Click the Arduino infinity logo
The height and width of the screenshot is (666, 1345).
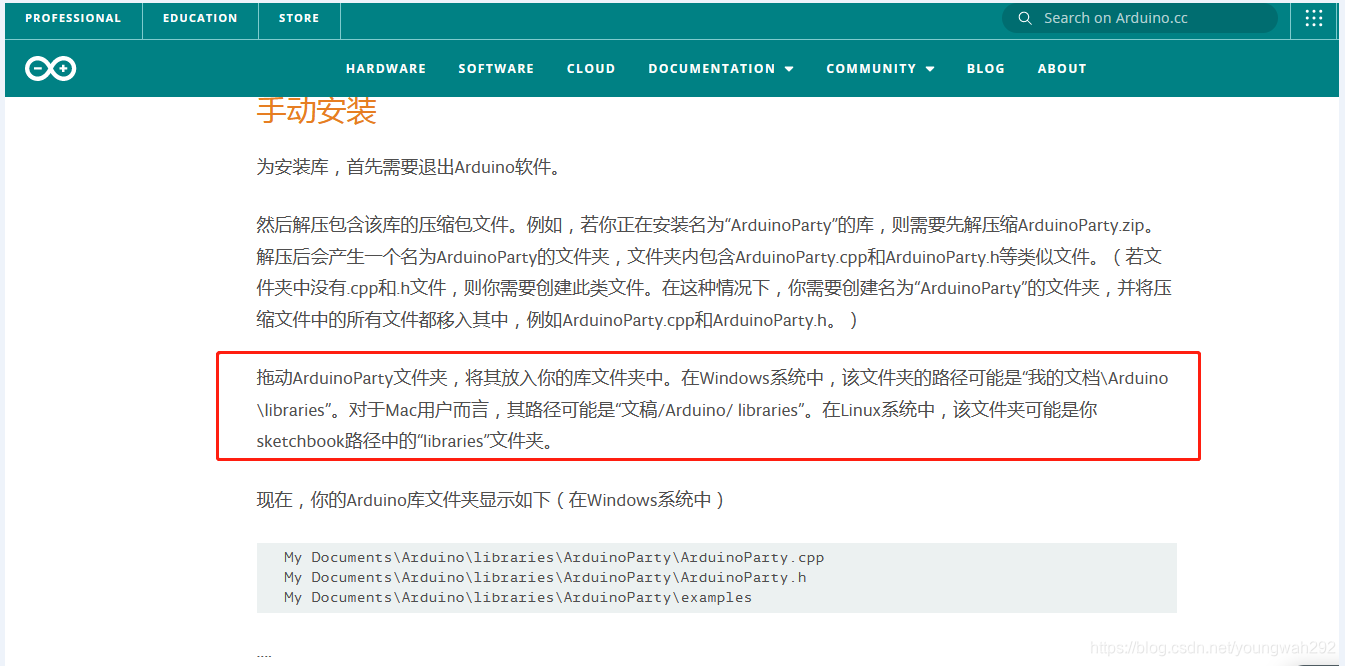coord(51,68)
